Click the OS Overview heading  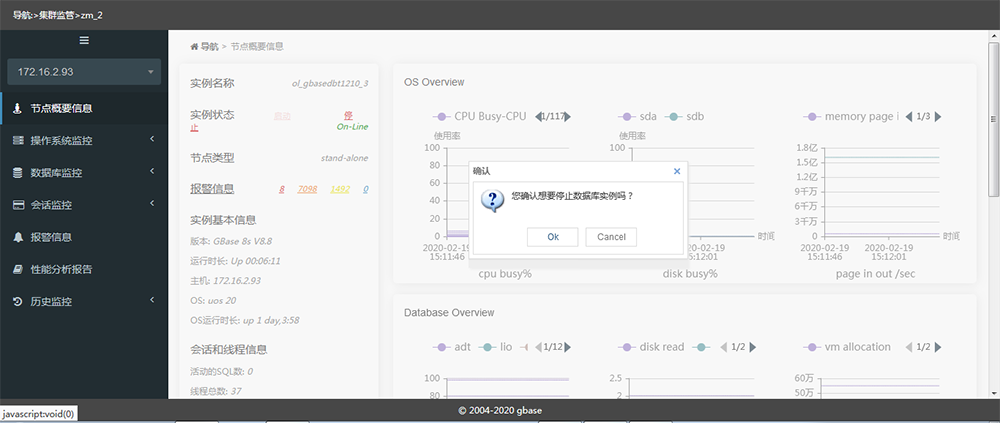click(434, 82)
